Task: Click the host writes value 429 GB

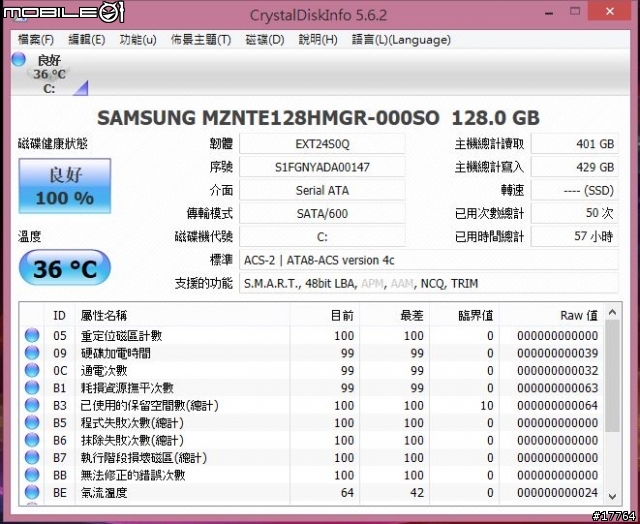Action: [x=574, y=167]
